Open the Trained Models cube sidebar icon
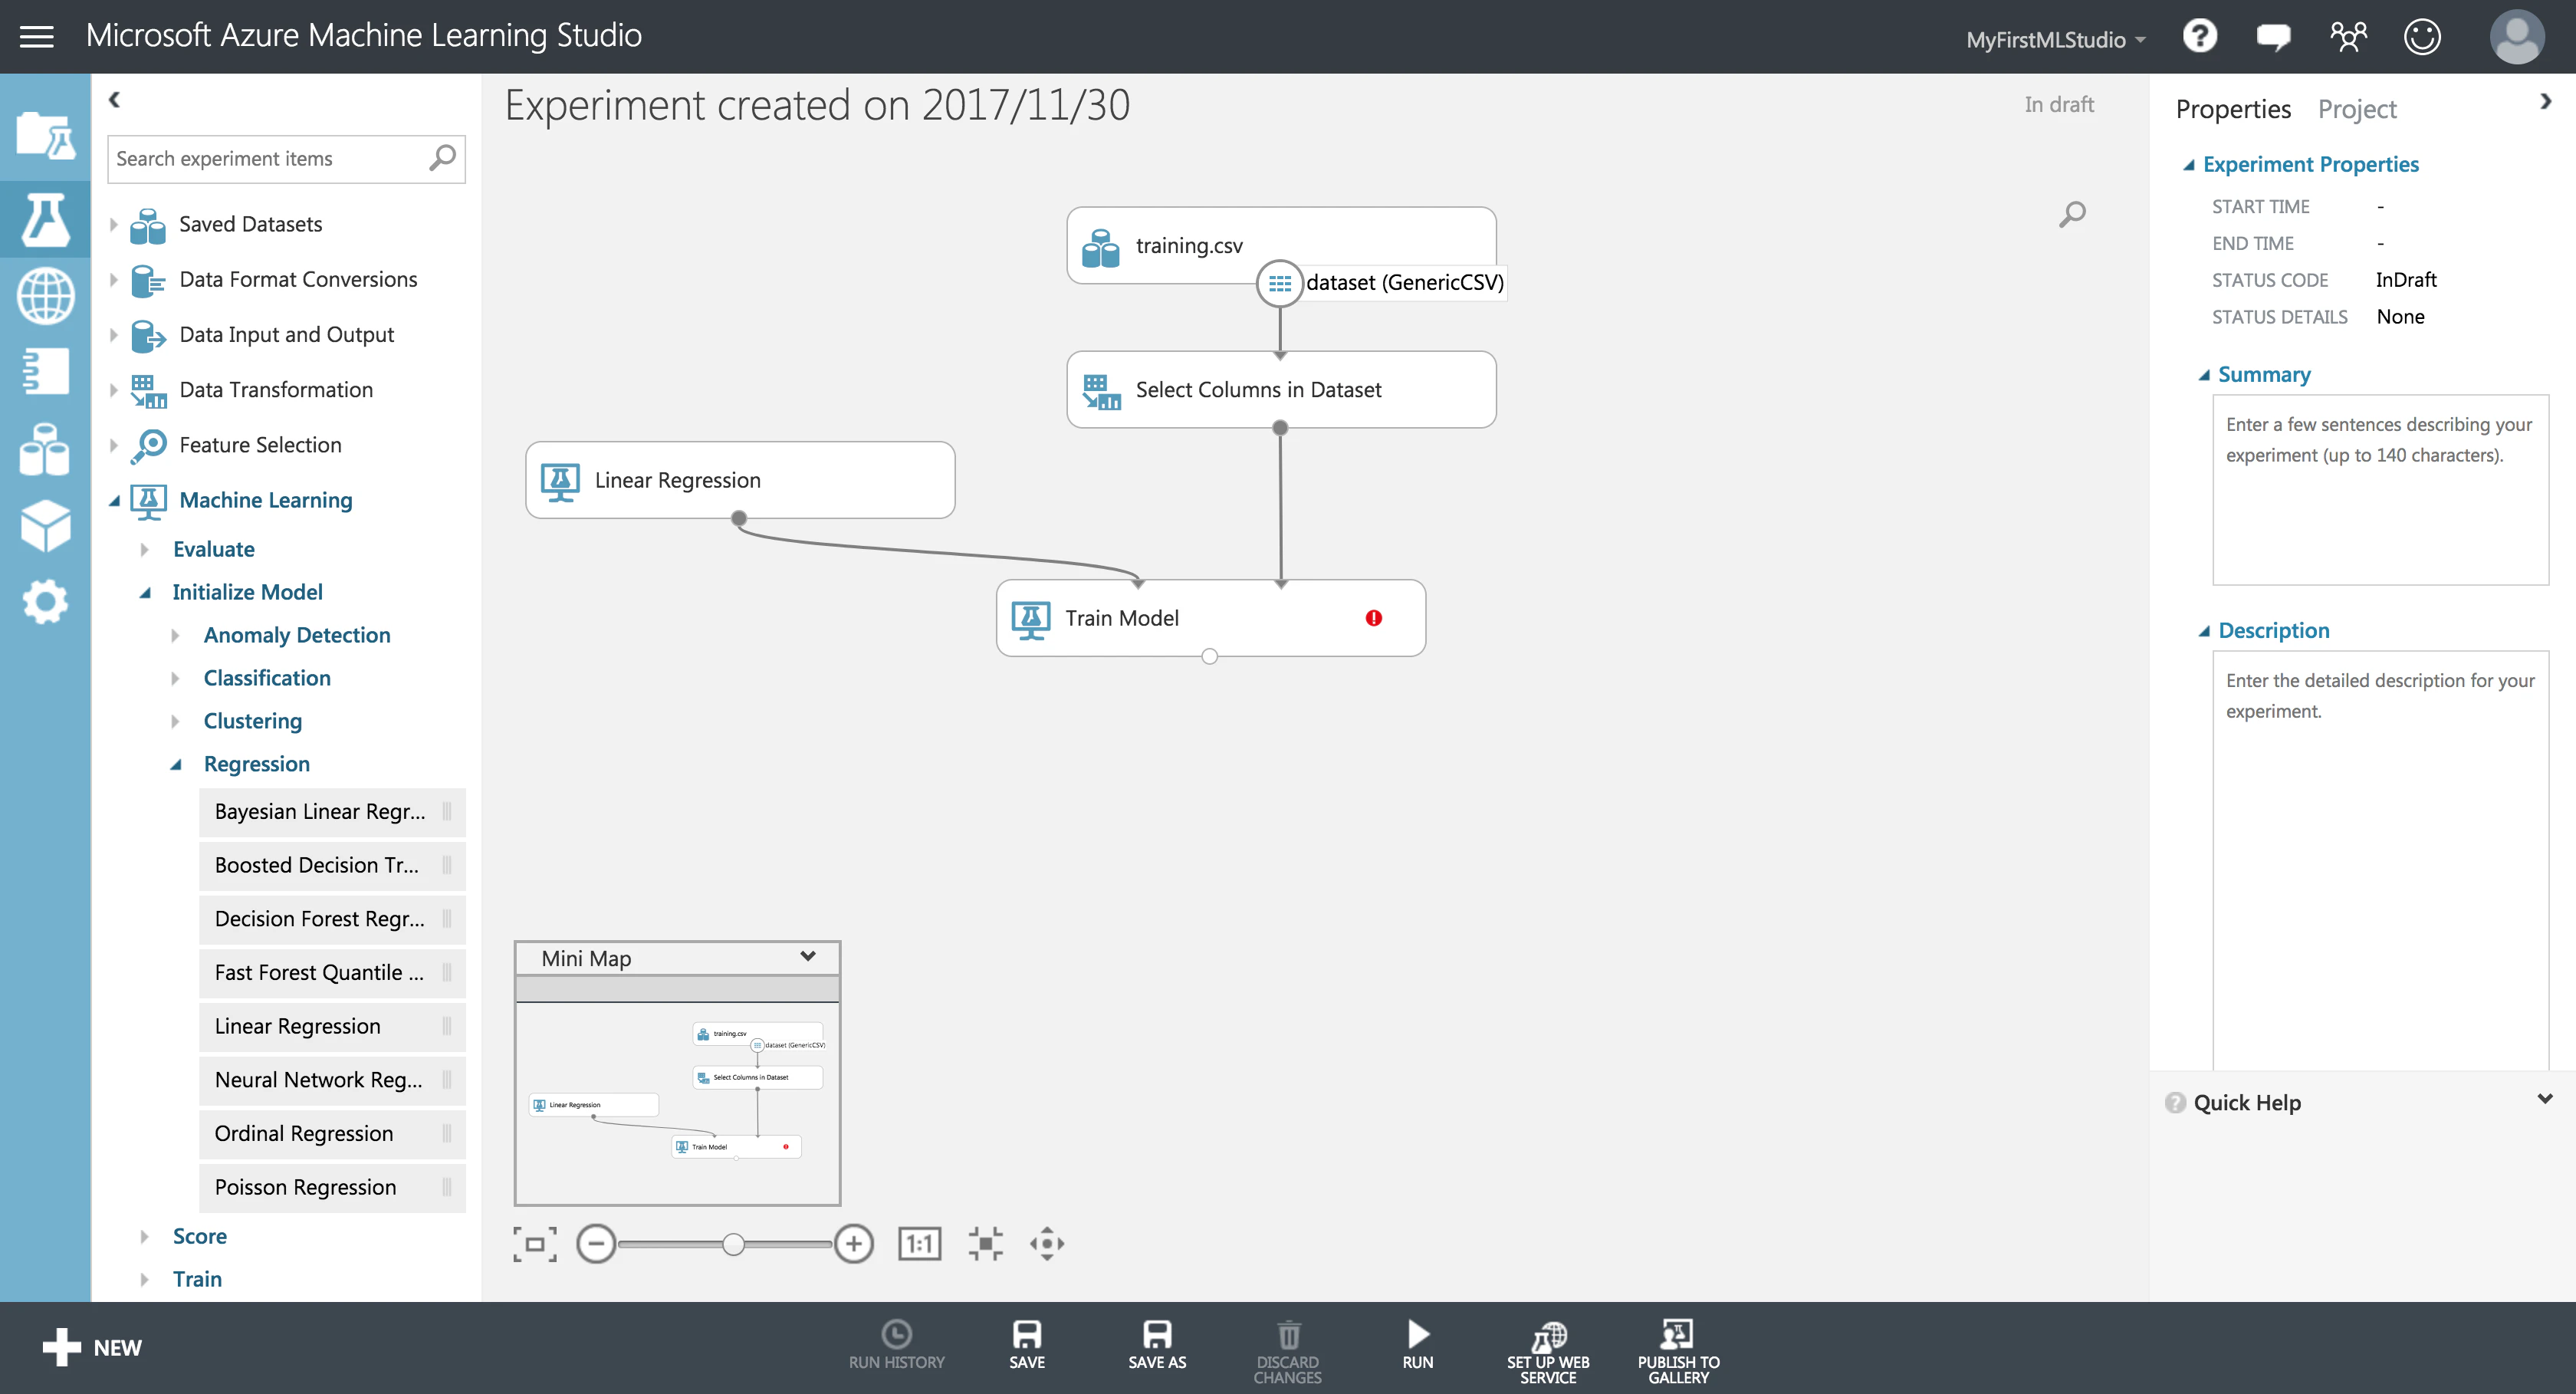The width and height of the screenshot is (2576, 1394). click(45, 527)
